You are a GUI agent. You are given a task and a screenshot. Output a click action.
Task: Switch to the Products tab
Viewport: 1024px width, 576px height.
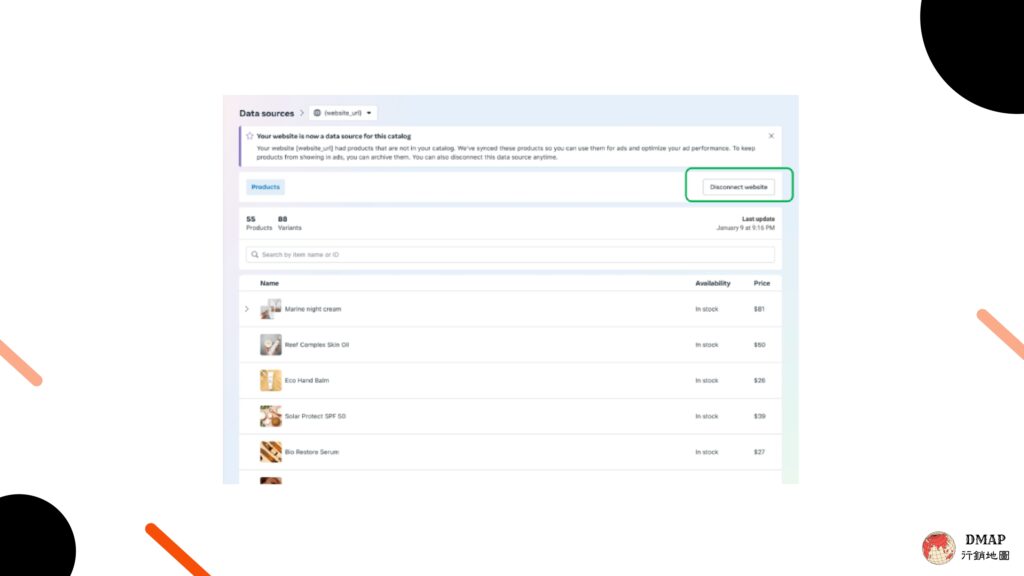(265, 187)
